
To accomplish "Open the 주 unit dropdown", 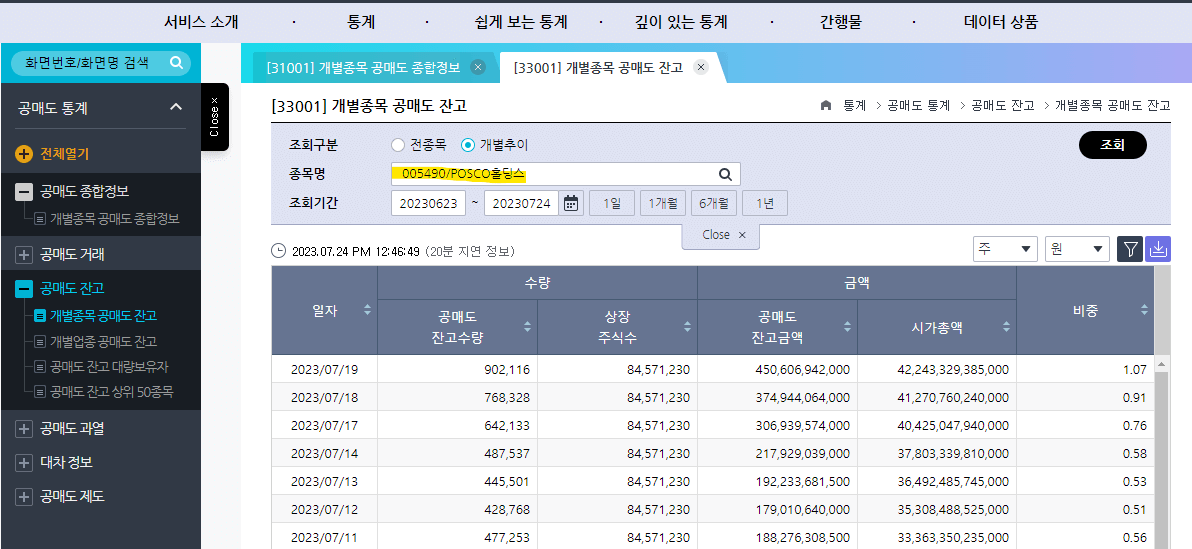I will (1006, 249).
